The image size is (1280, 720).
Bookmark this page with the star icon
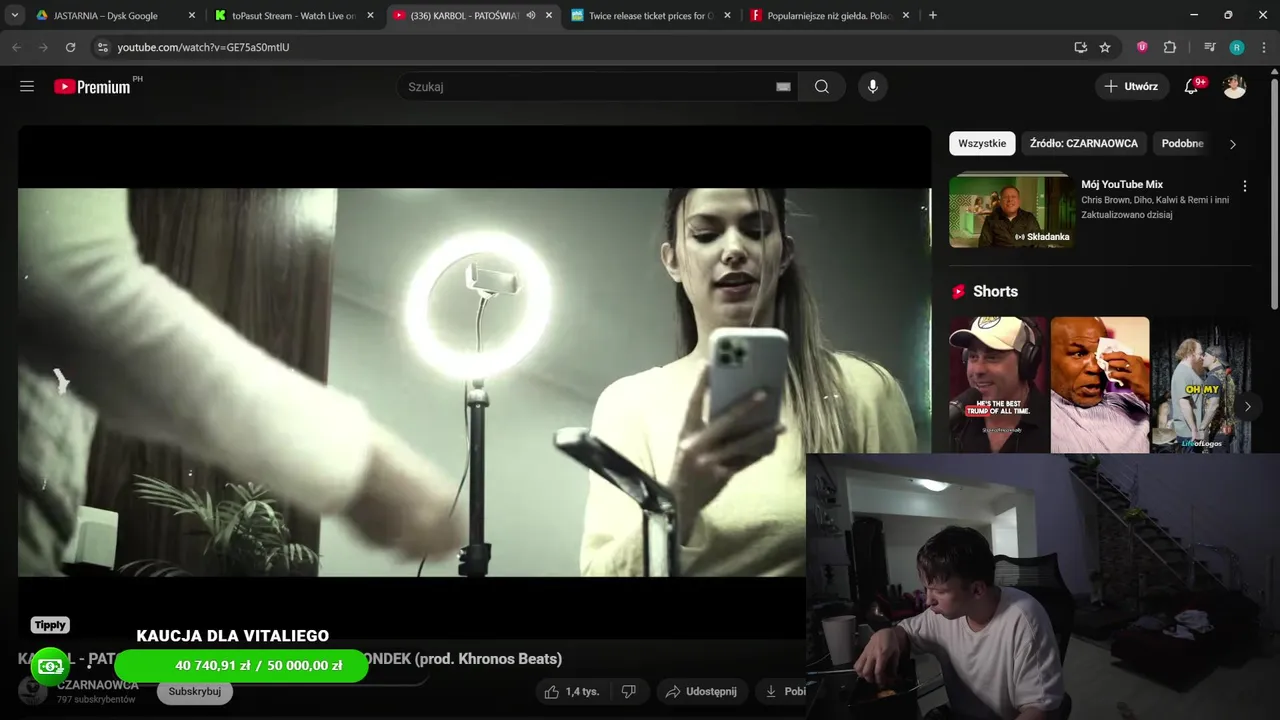(x=1105, y=47)
